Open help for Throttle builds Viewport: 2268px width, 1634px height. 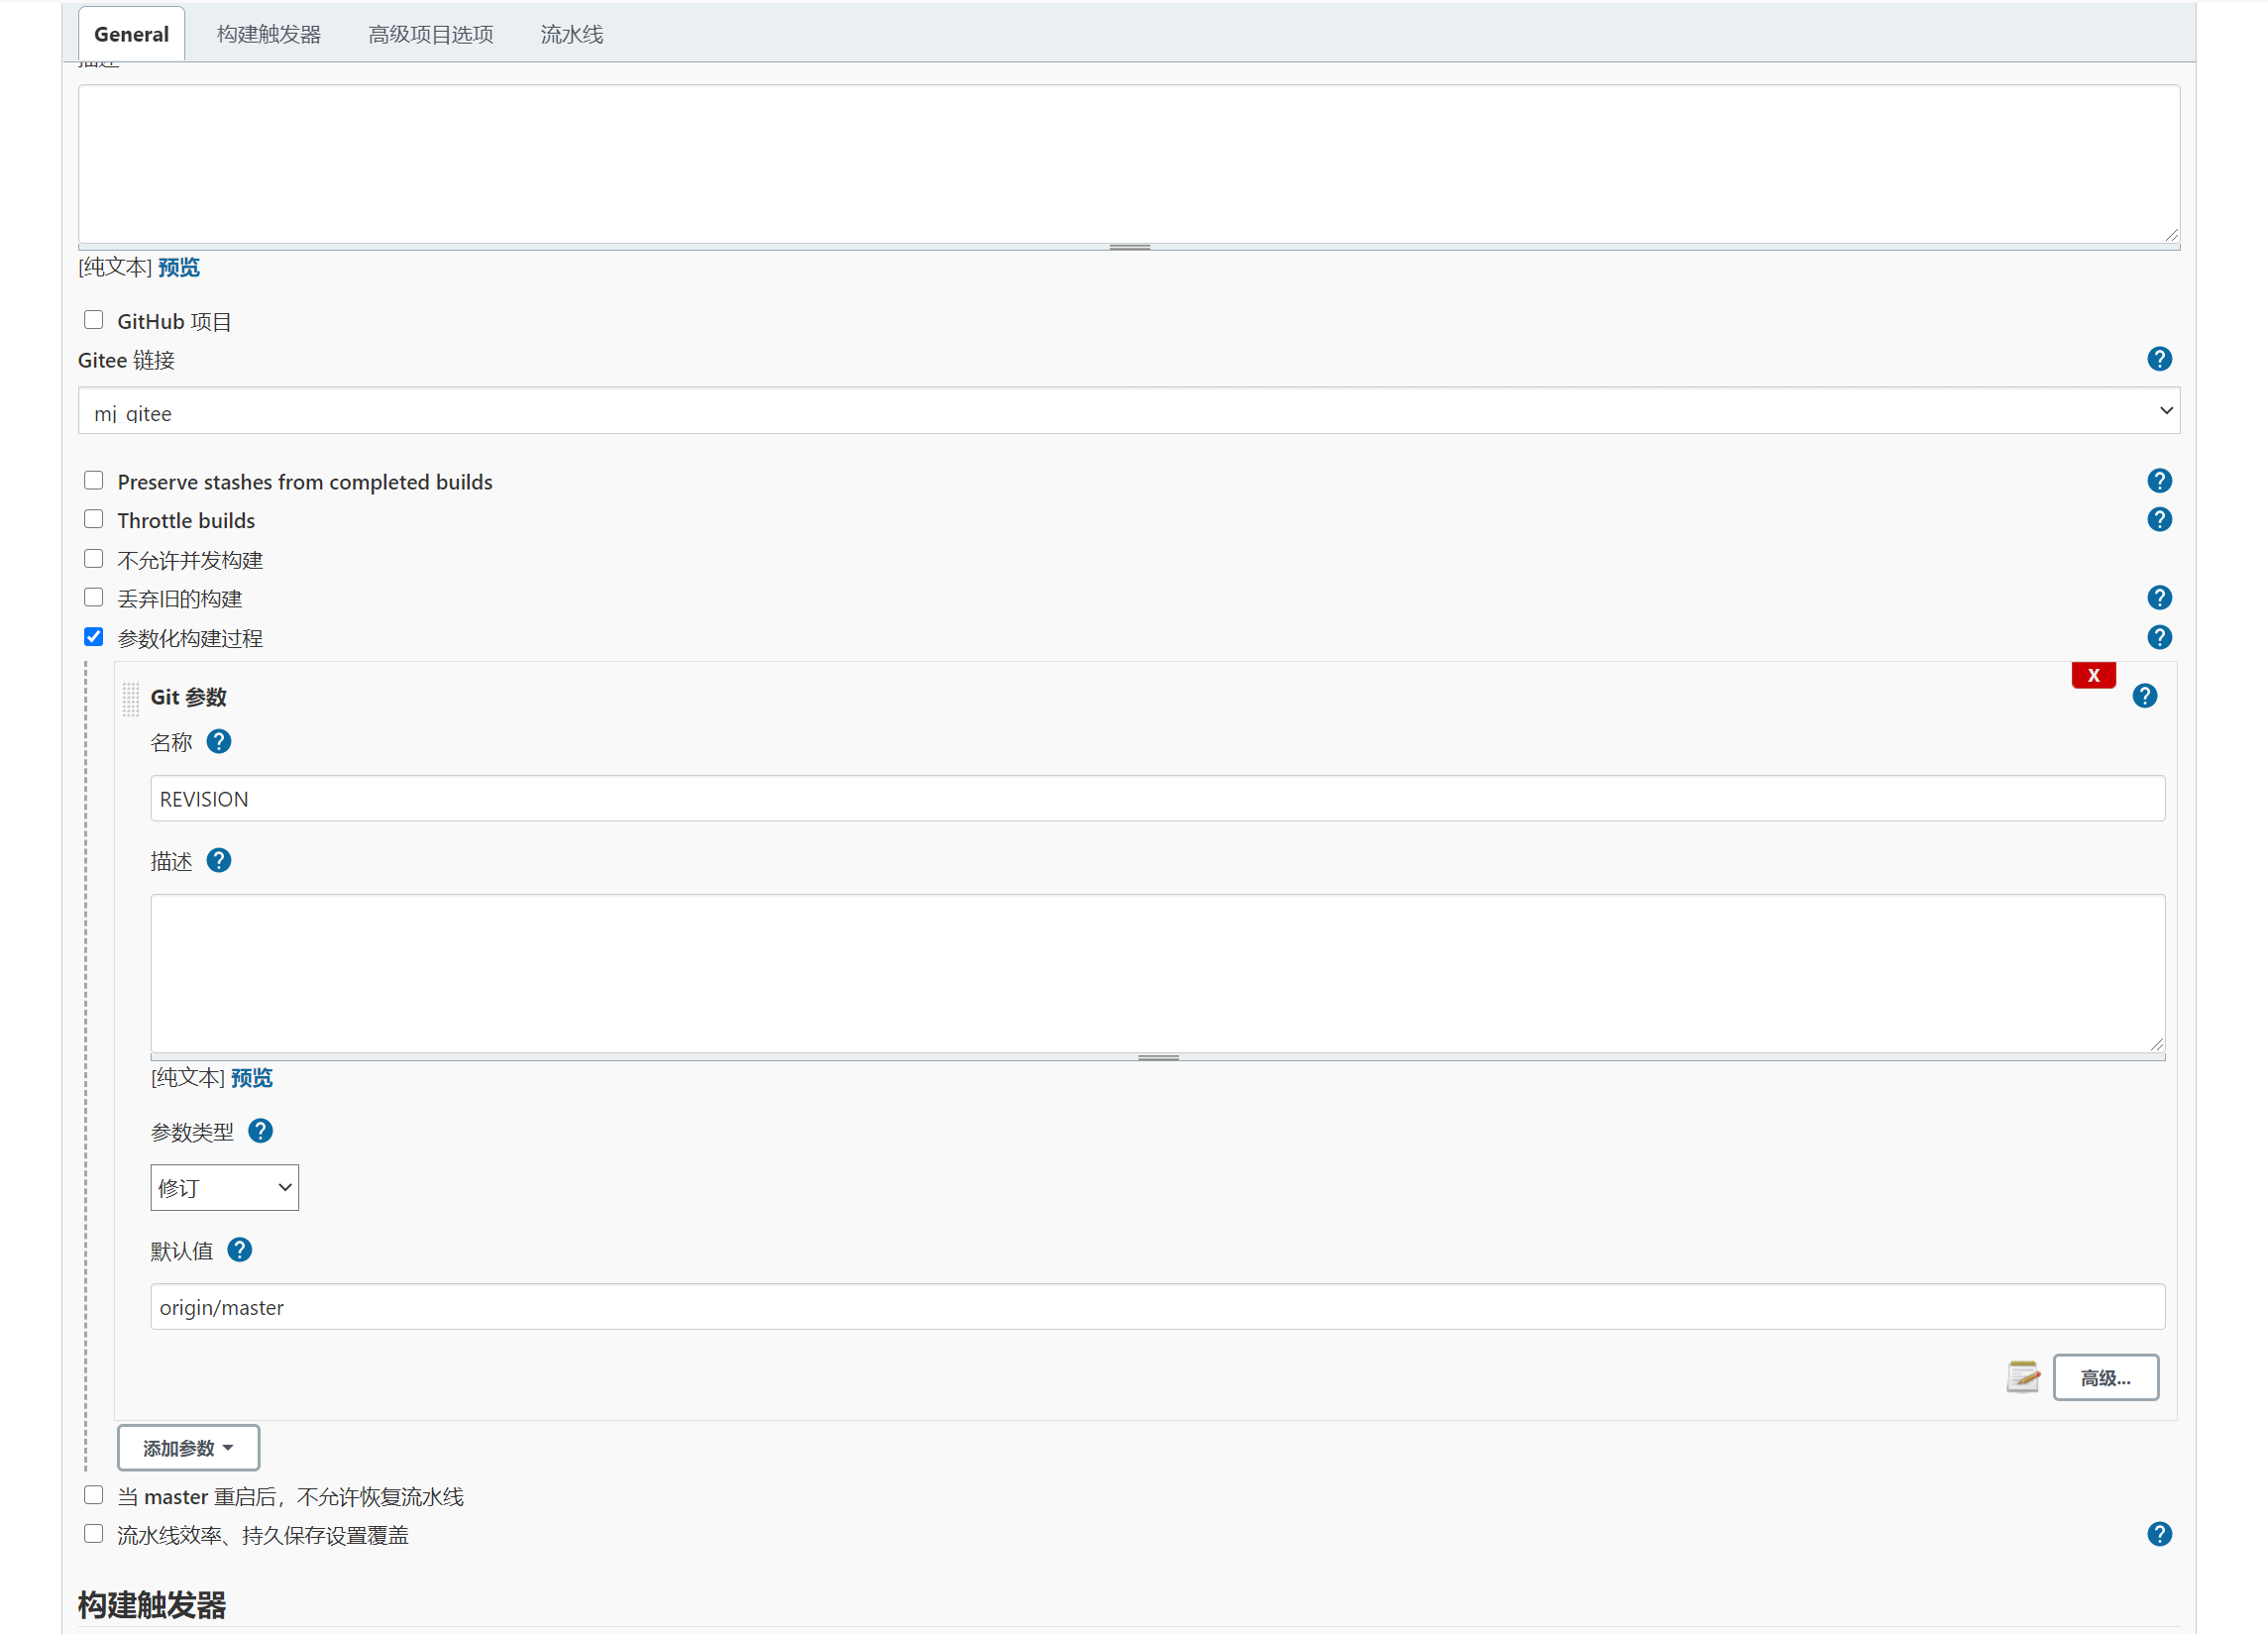[x=2159, y=520]
